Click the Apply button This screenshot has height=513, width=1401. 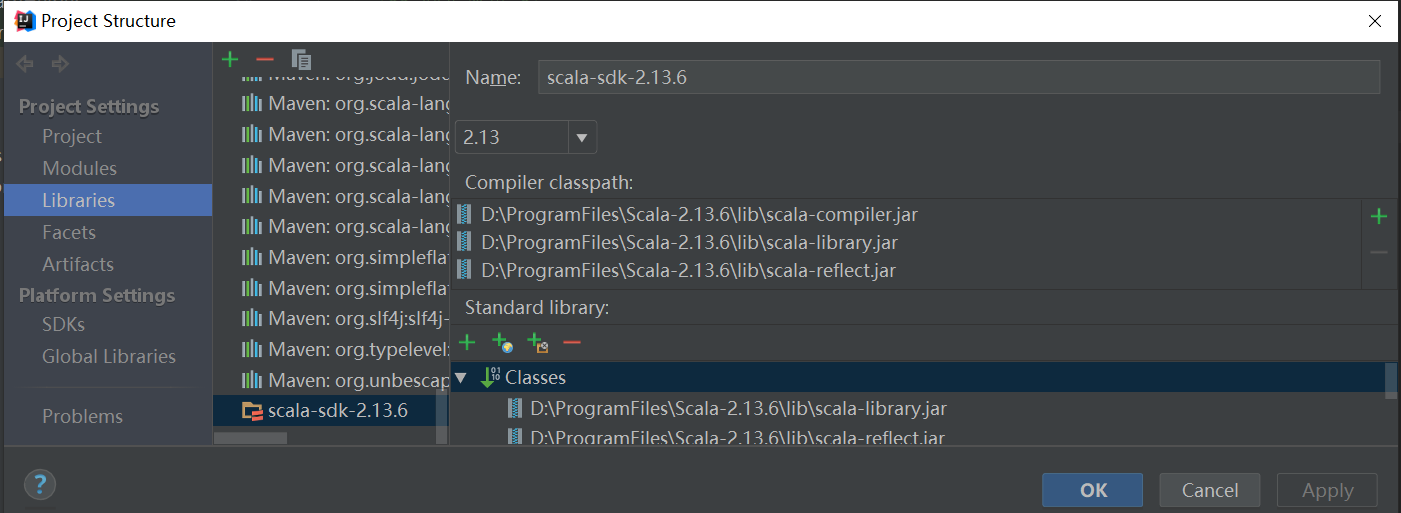pos(1327,490)
